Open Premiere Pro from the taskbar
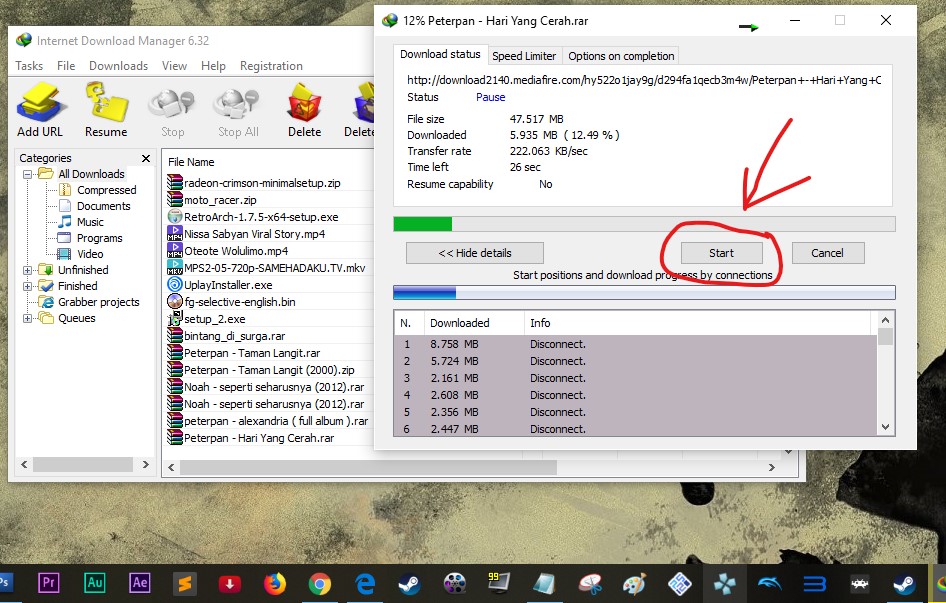This screenshot has width=946, height=603. point(48,583)
